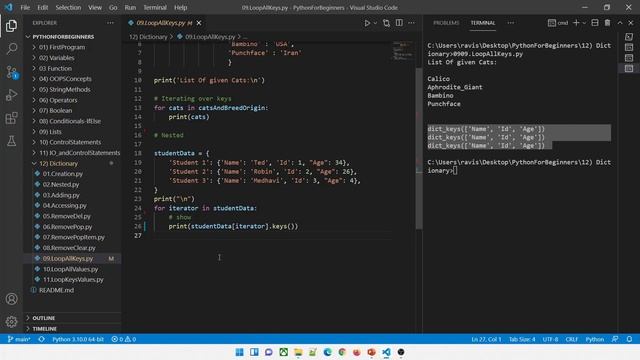Open the Accounts icon in activity bar
This screenshot has height=360, width=640.
tap(11, 299)
